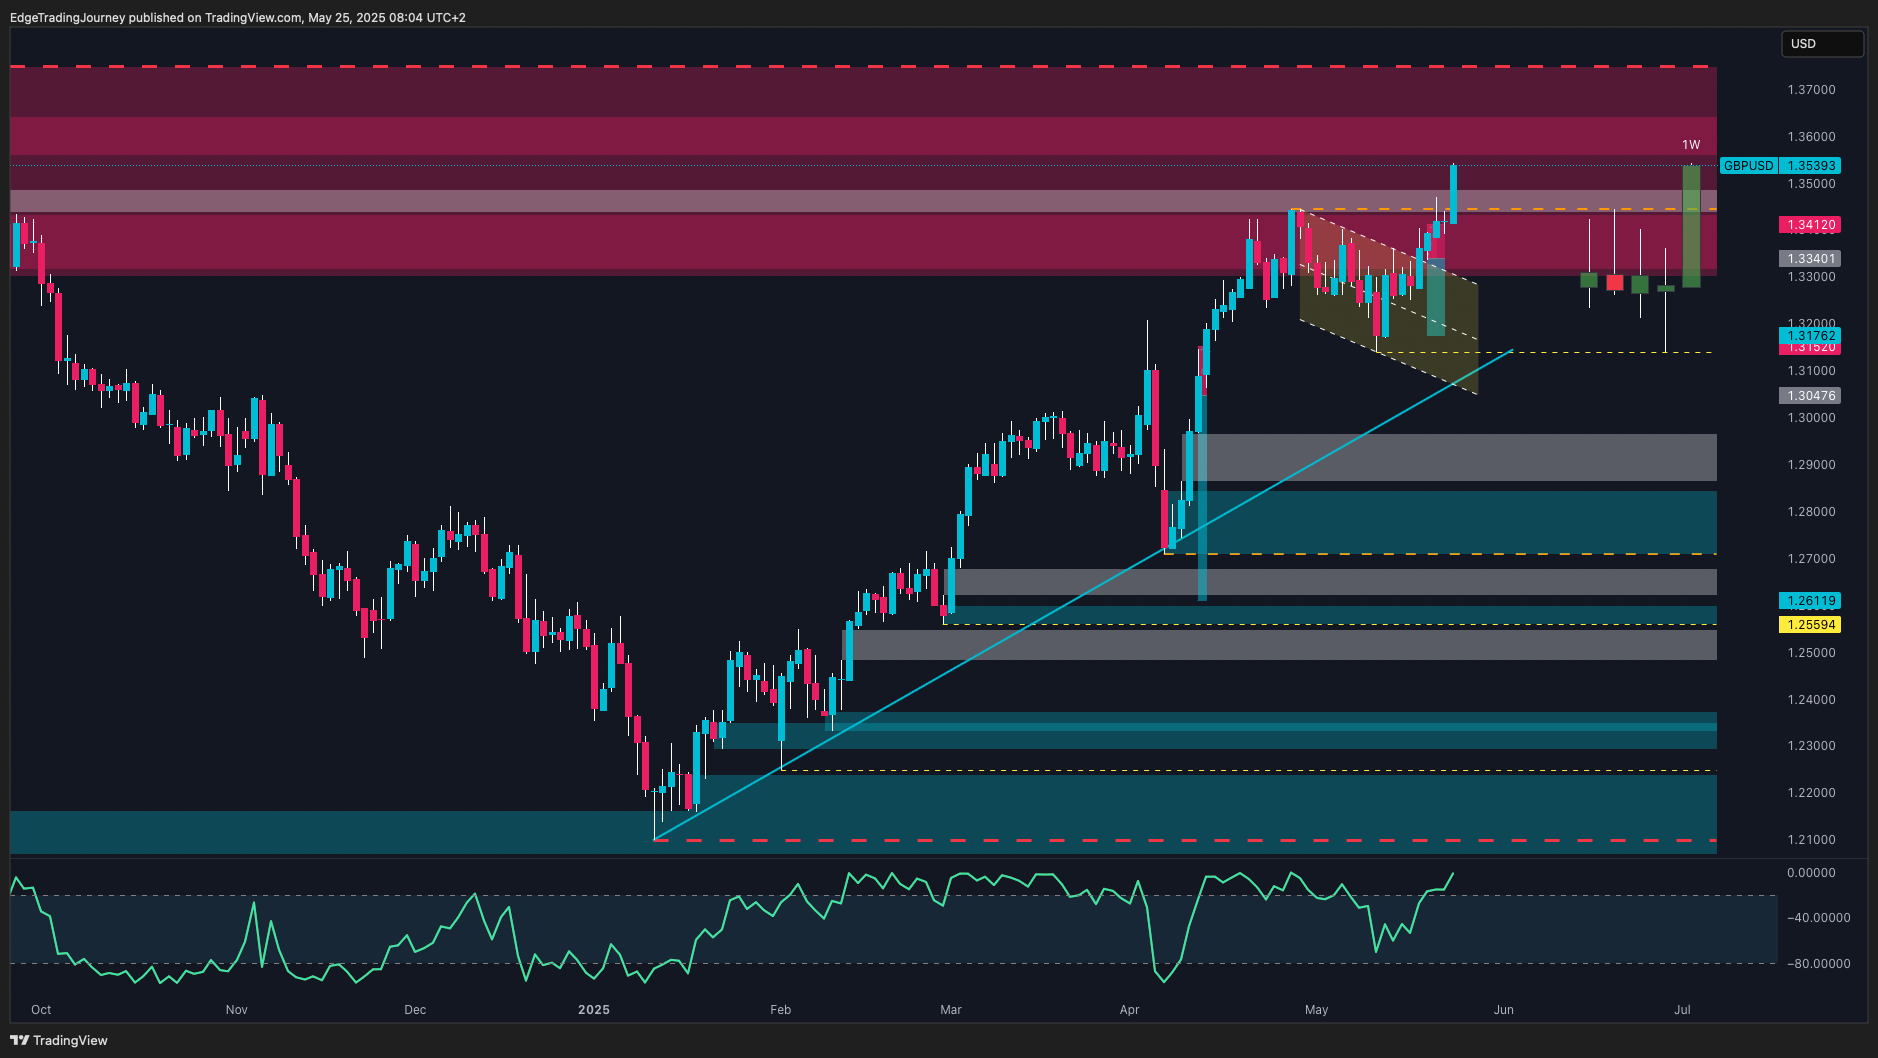The height and width of the screenshot is (1058, 1878).
Task: Click the Mar label on time axis
Action: coord(951,1010)
